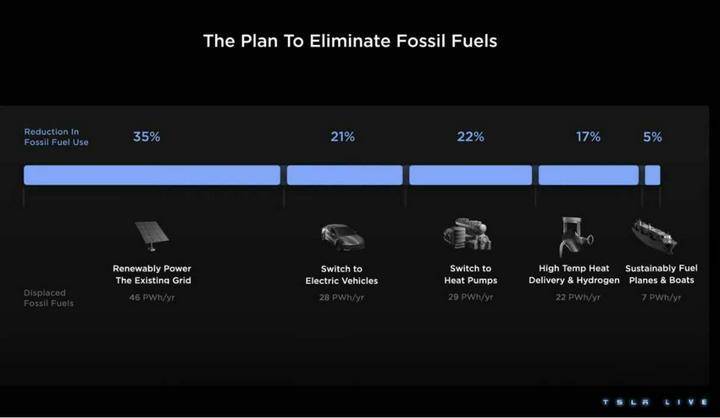720x418 pixels.
Task: Click the electric car icon
Action: point(343,237)
